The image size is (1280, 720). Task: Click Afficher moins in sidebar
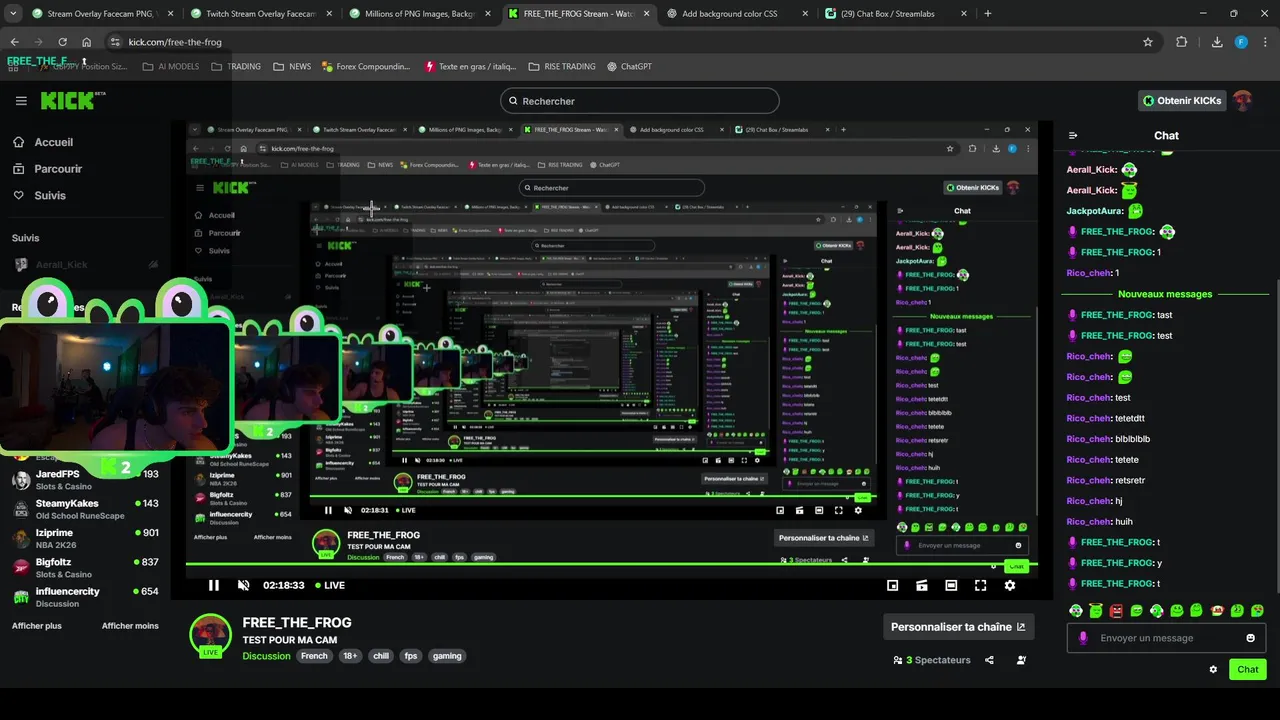[130, 626]
